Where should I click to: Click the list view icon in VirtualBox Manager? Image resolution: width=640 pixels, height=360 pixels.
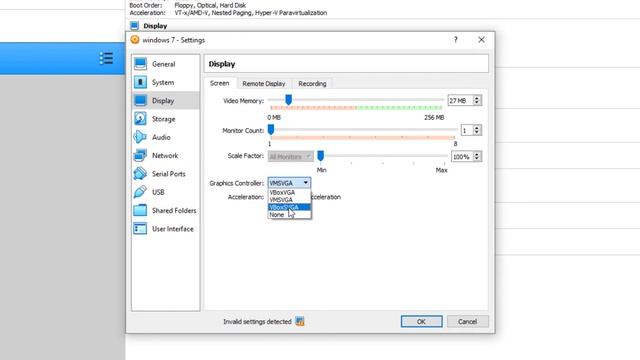106,58
